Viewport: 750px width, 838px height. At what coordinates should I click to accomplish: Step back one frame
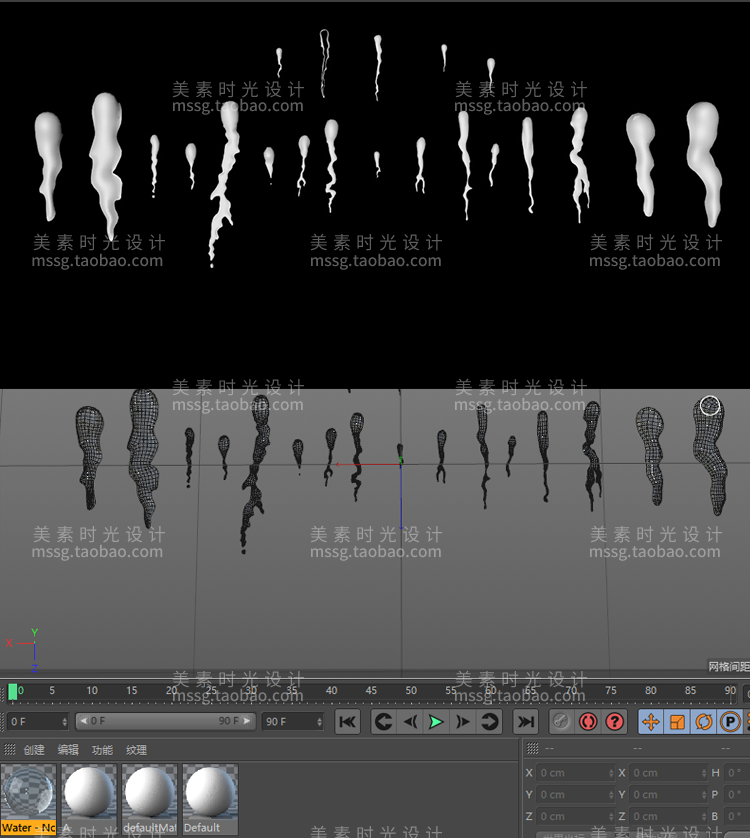pyautogui.click(x=410, y=722)
